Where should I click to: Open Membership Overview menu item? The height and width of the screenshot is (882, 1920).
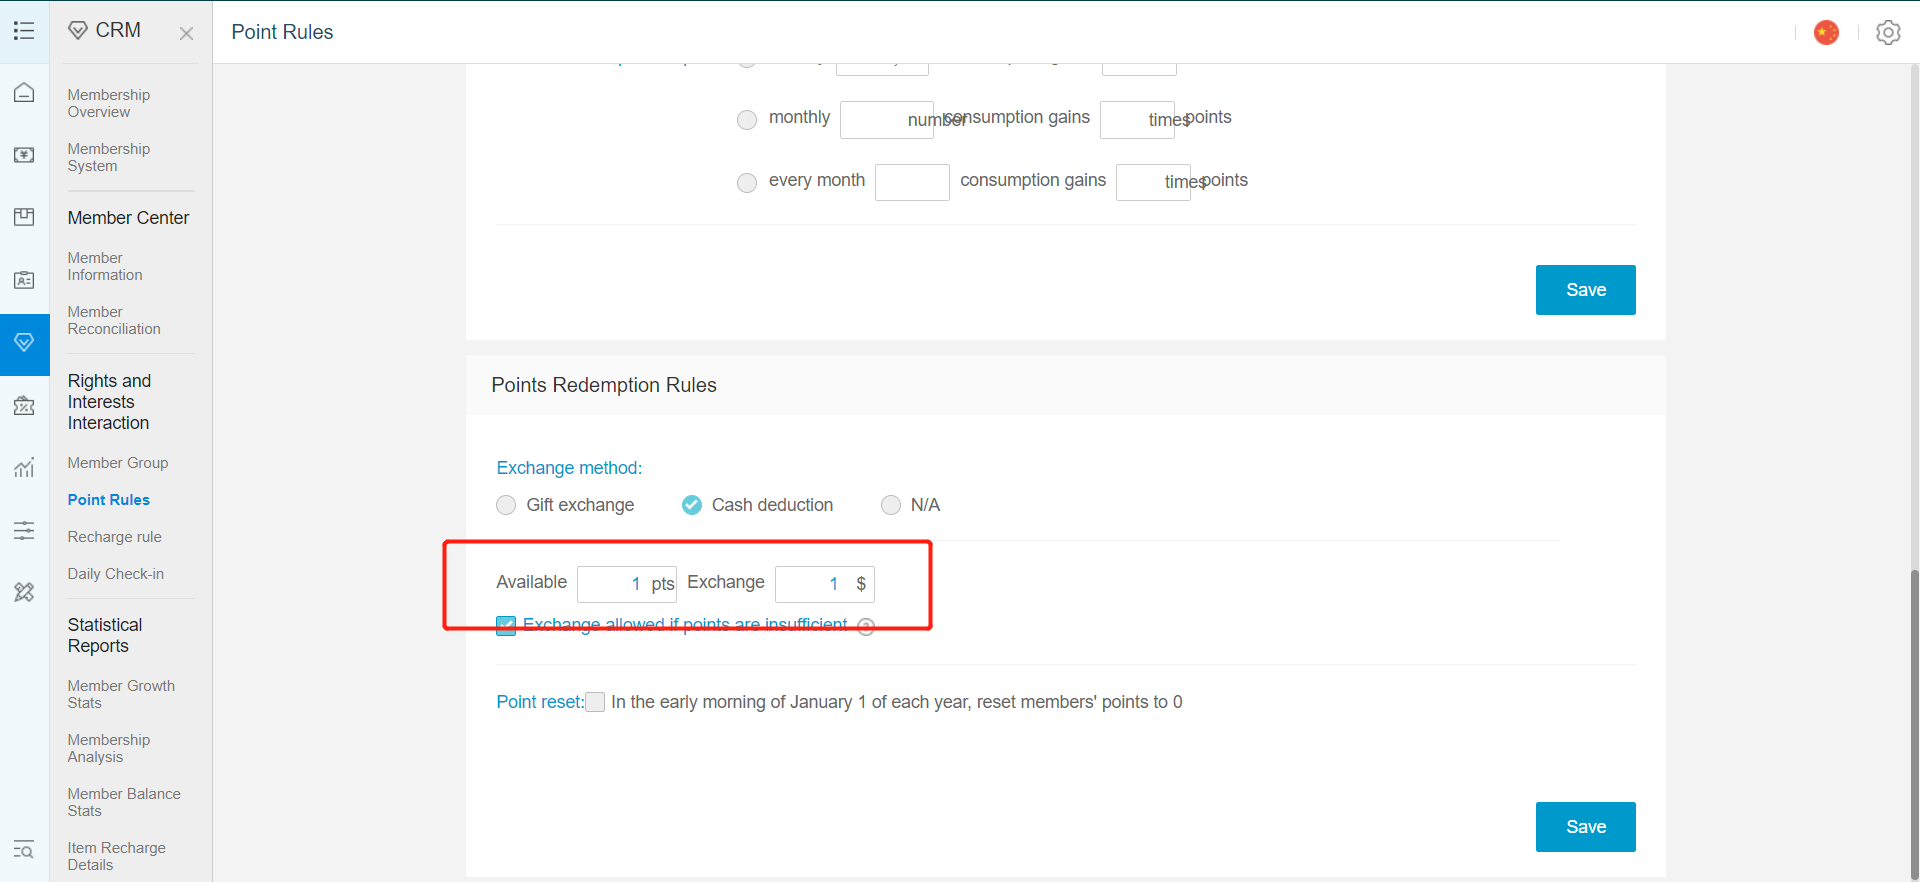point(109,103)
